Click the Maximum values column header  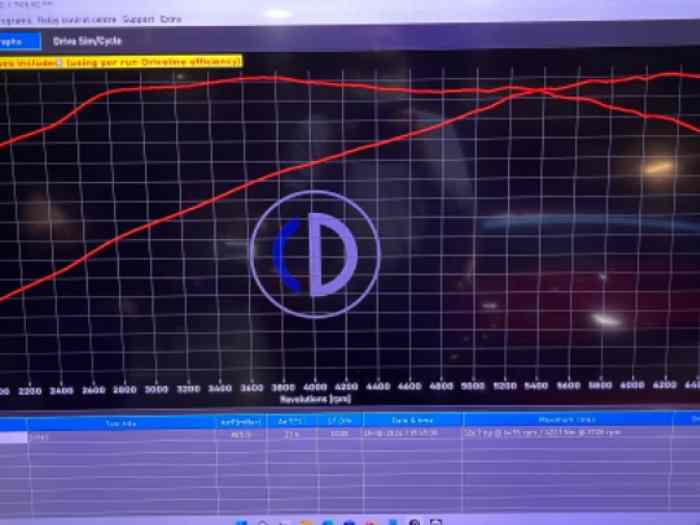tap(567, 420)
